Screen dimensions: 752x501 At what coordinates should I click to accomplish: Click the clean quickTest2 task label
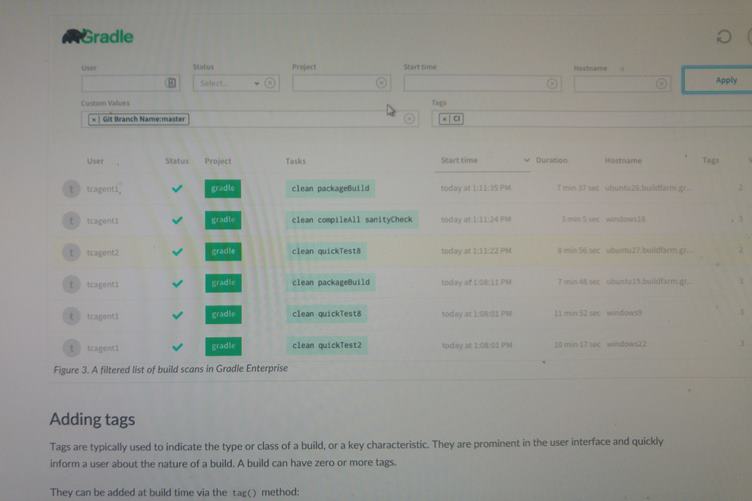pos(327,345)
